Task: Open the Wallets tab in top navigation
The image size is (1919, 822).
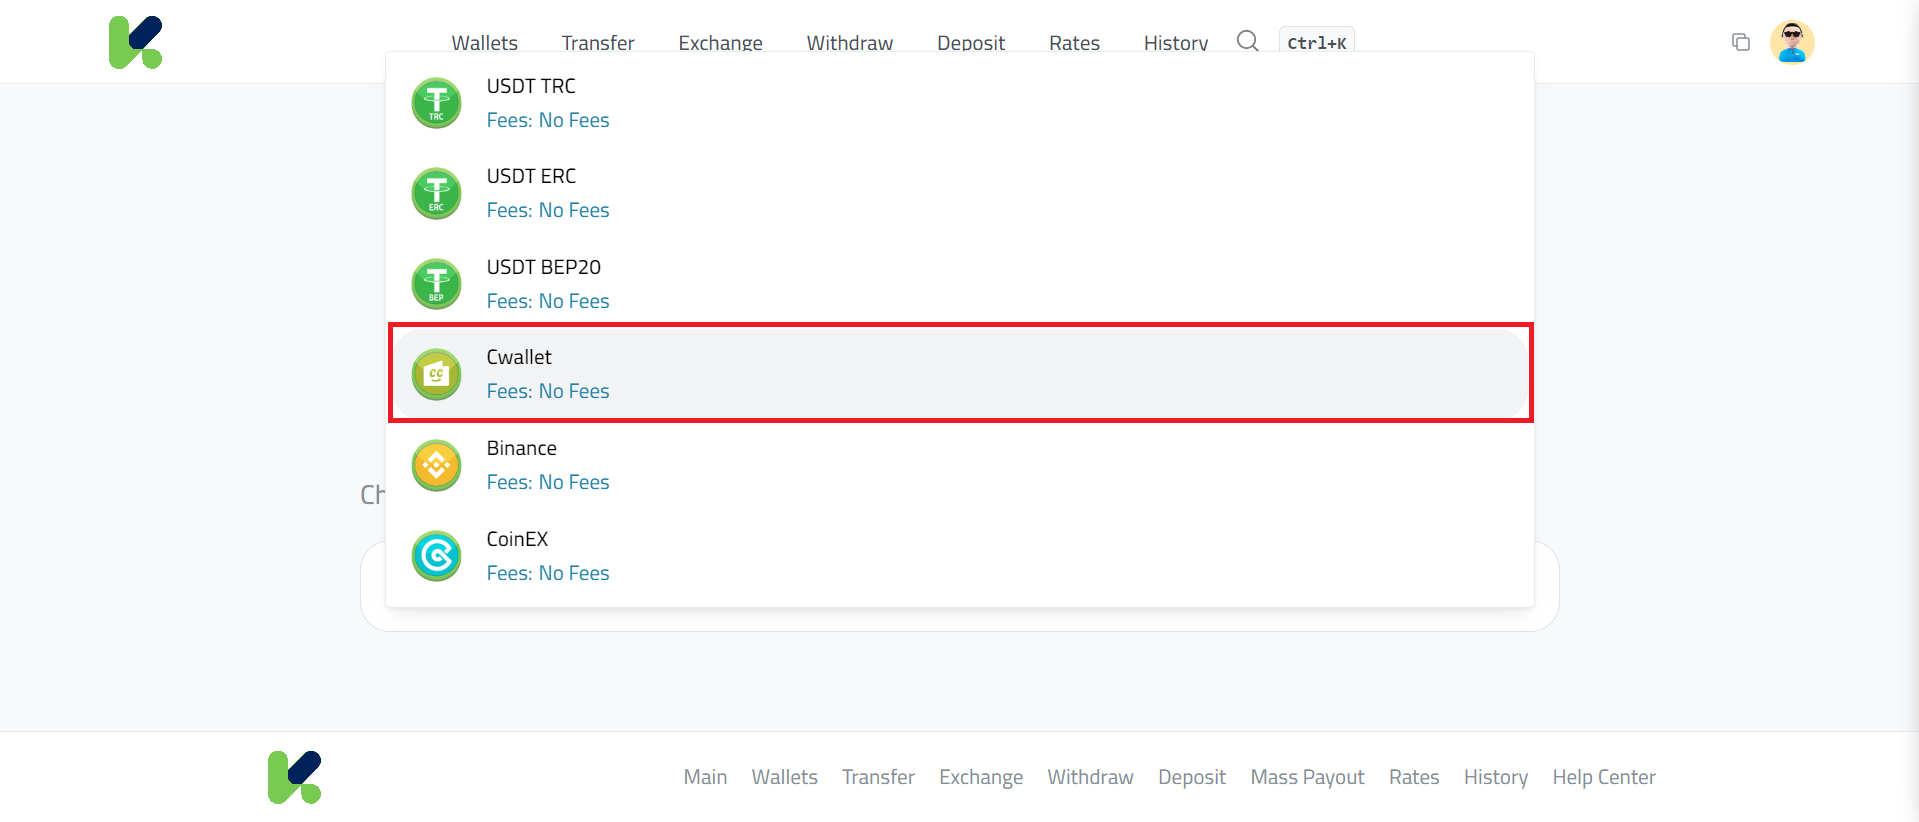Action: click(x=485, y=43)
